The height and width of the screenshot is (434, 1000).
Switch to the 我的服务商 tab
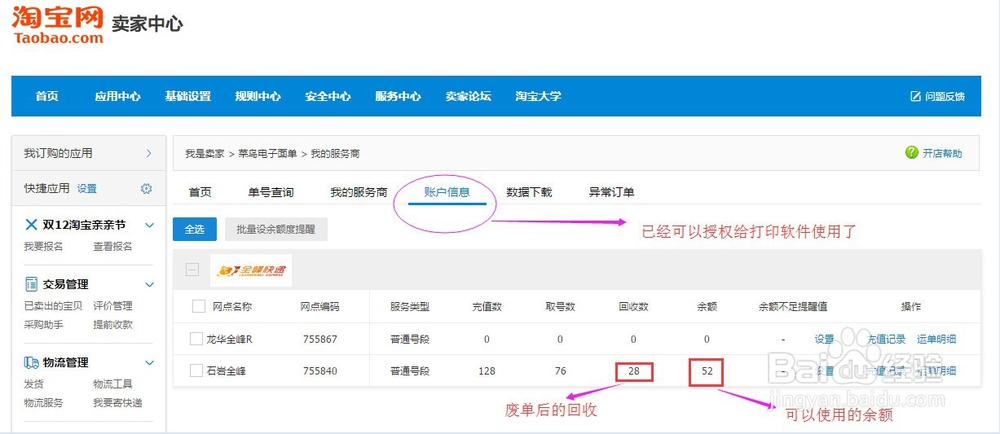pyautogui.click(x=358, y=192)
